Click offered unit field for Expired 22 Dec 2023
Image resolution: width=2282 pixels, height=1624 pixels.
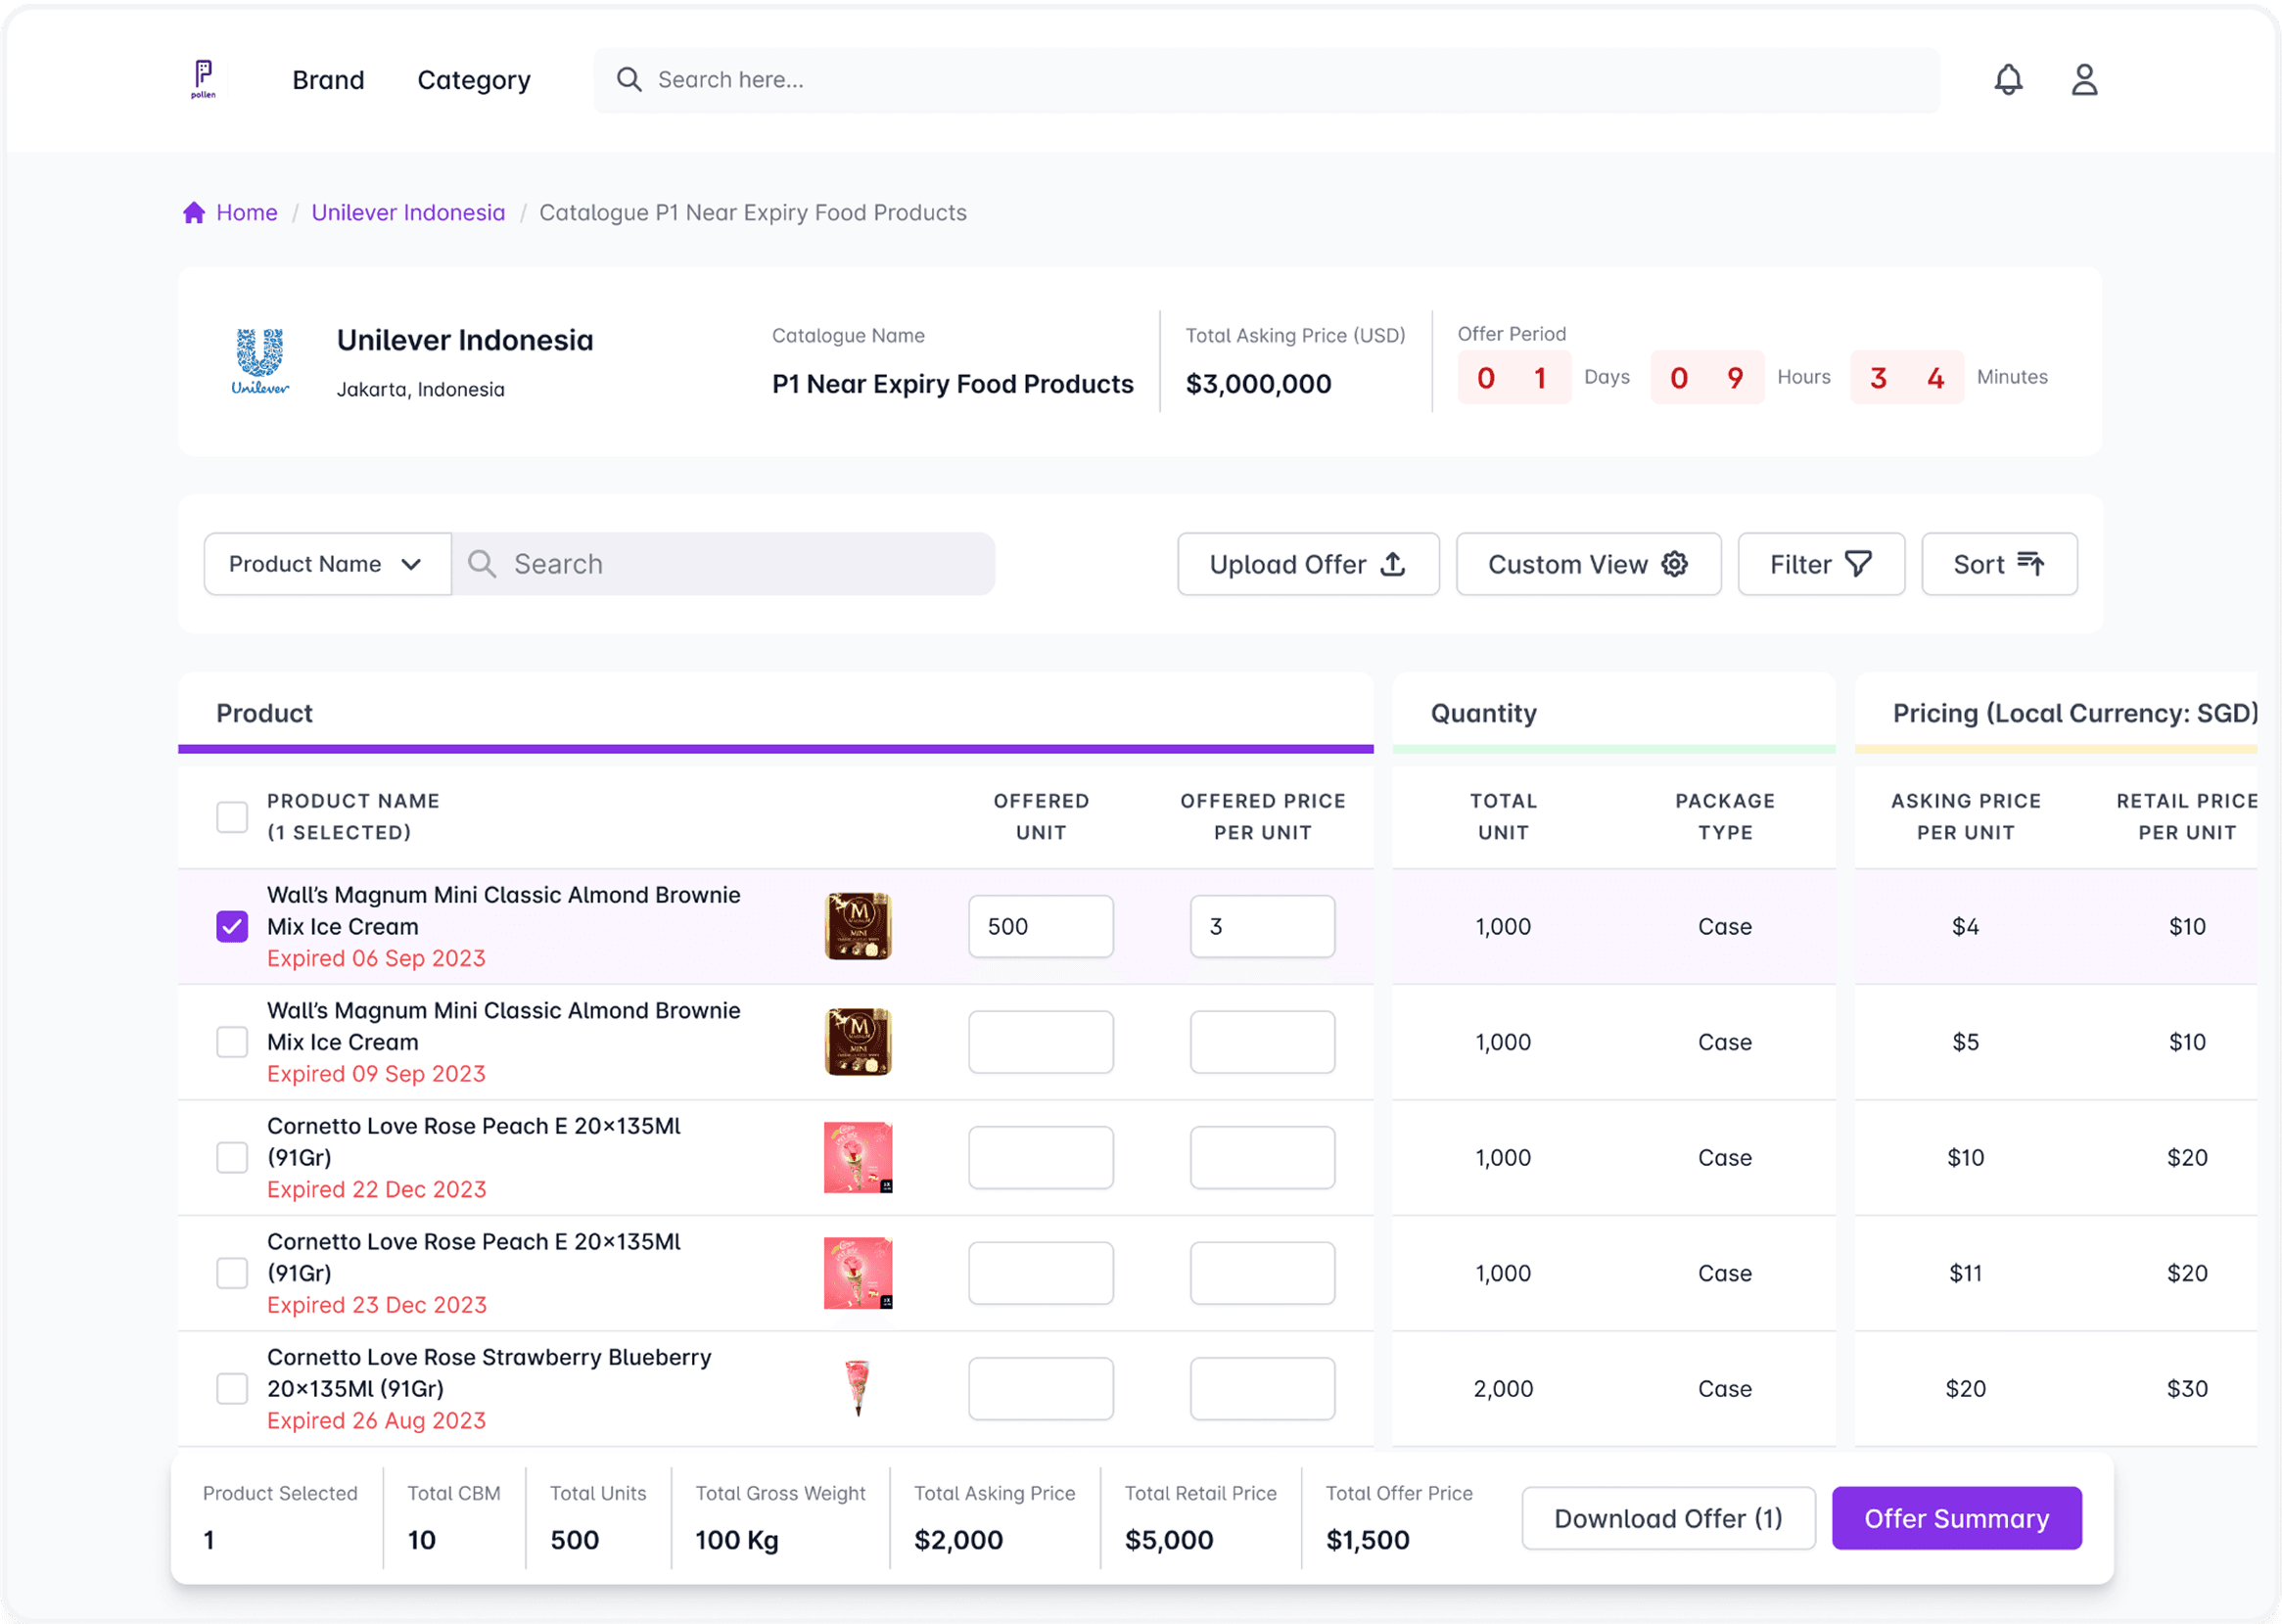(x=1040, y=1158)
